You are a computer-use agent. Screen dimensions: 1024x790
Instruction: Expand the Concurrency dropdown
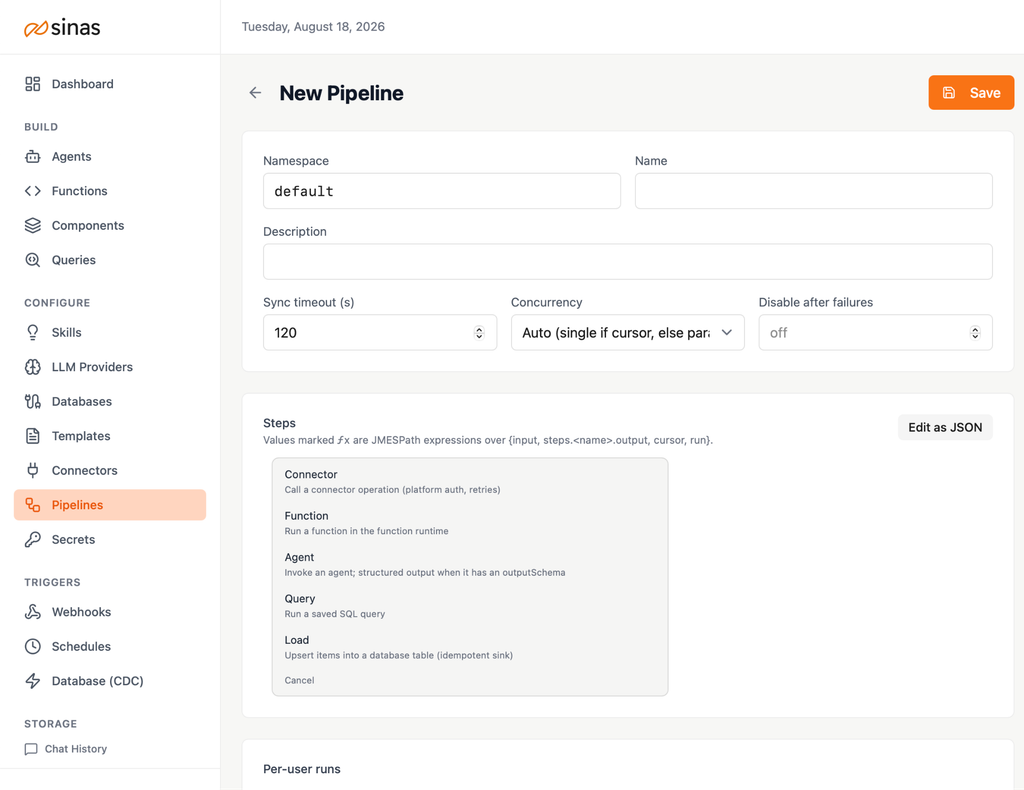point(628,332)
